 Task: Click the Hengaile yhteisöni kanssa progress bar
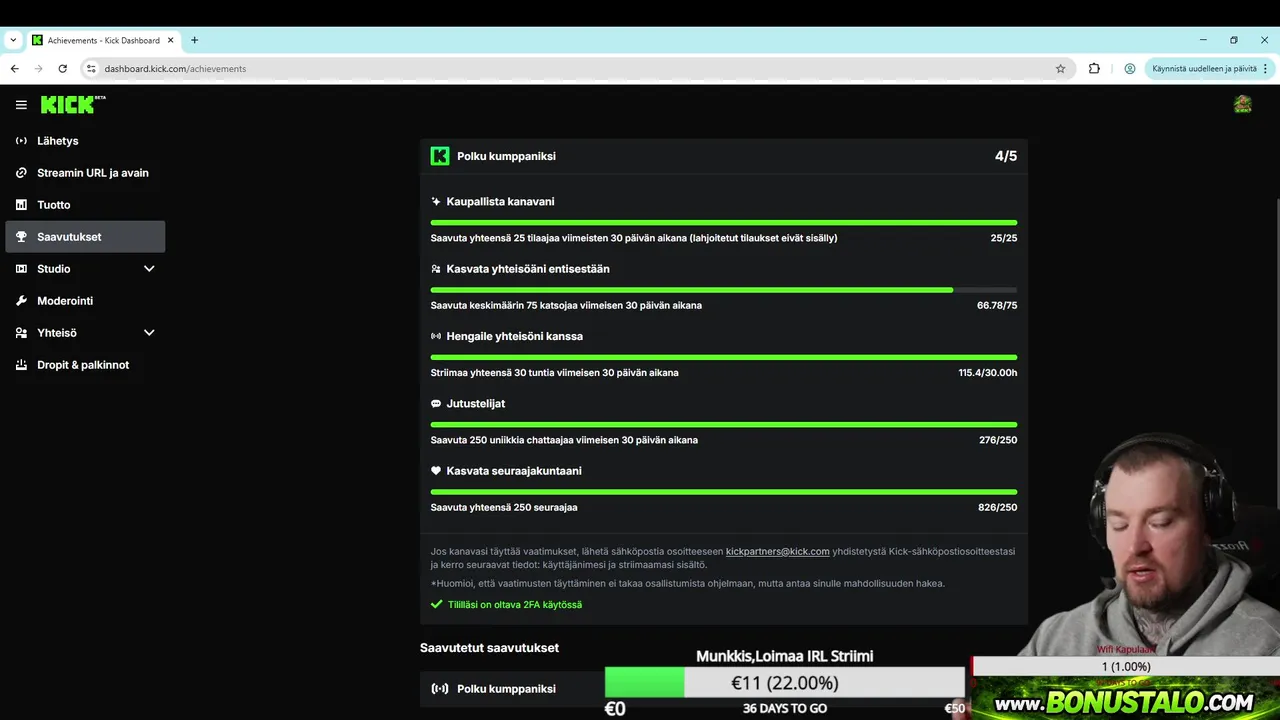click(724, 357)
